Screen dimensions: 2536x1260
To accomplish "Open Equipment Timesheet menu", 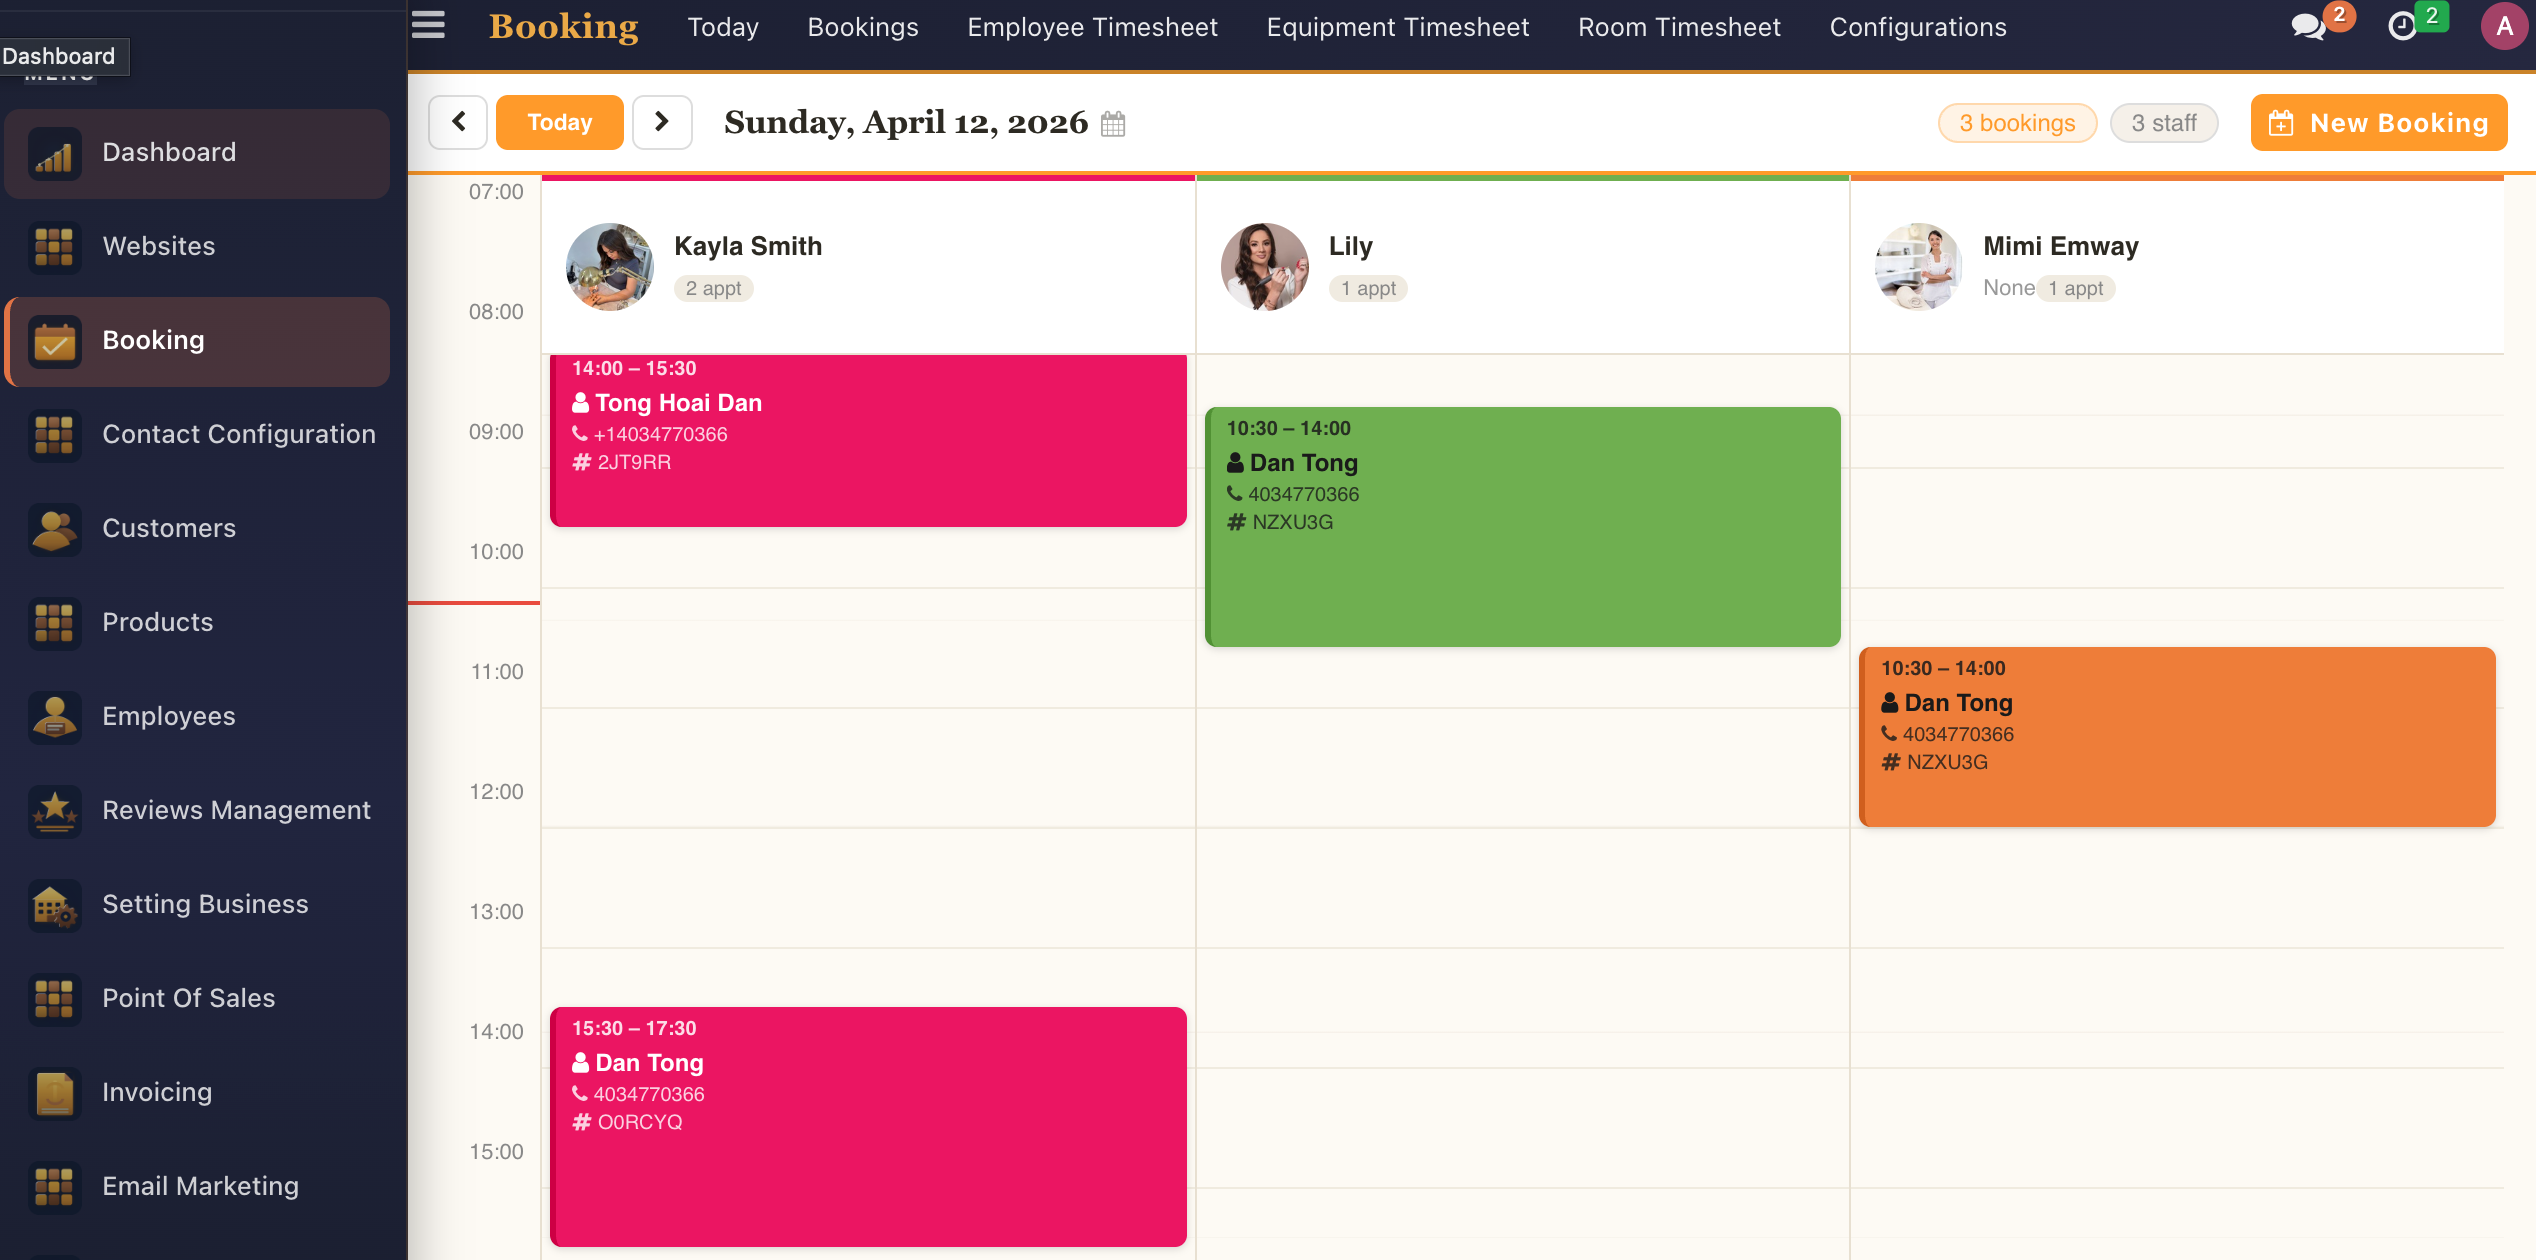I will coord(1398,27).
